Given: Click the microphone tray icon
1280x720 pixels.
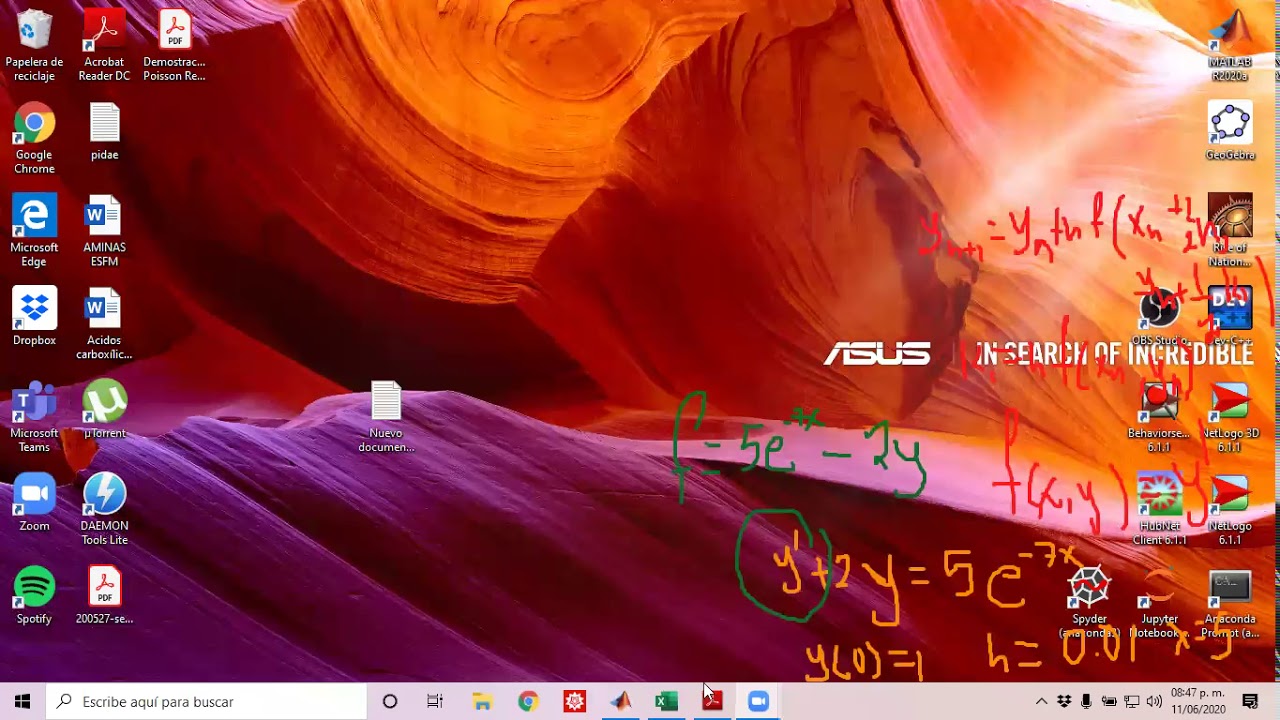Looking at the screenshot, I should [1086, 701].
